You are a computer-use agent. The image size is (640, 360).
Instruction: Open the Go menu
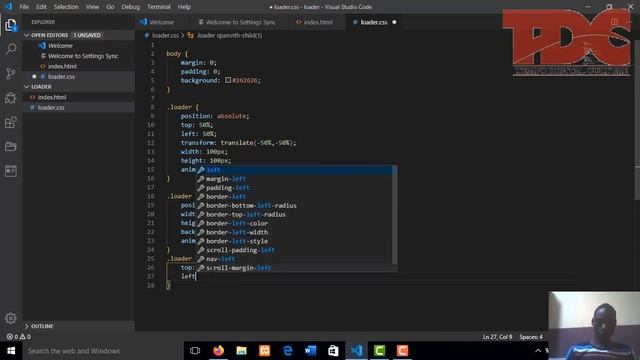click(x=110, y=7)
